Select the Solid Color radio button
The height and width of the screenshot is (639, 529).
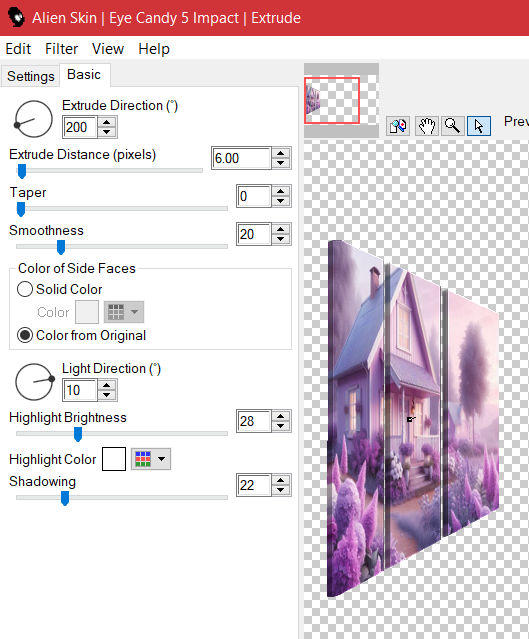(25, 289)
